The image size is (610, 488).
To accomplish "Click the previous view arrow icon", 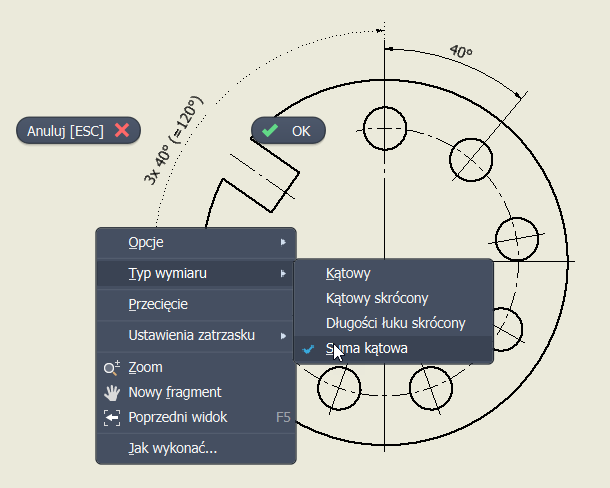I will click(112, 417).
